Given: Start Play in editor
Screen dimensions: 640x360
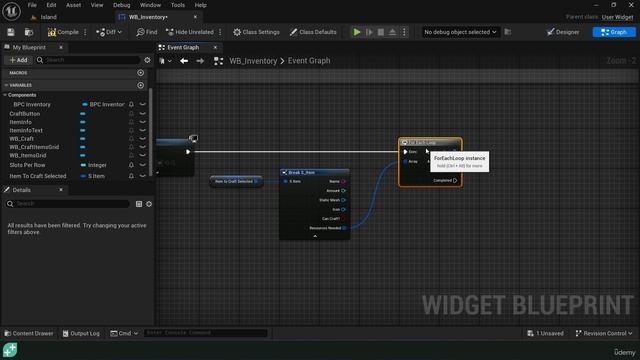Looking at the screenshot, I should pos(357,32).
